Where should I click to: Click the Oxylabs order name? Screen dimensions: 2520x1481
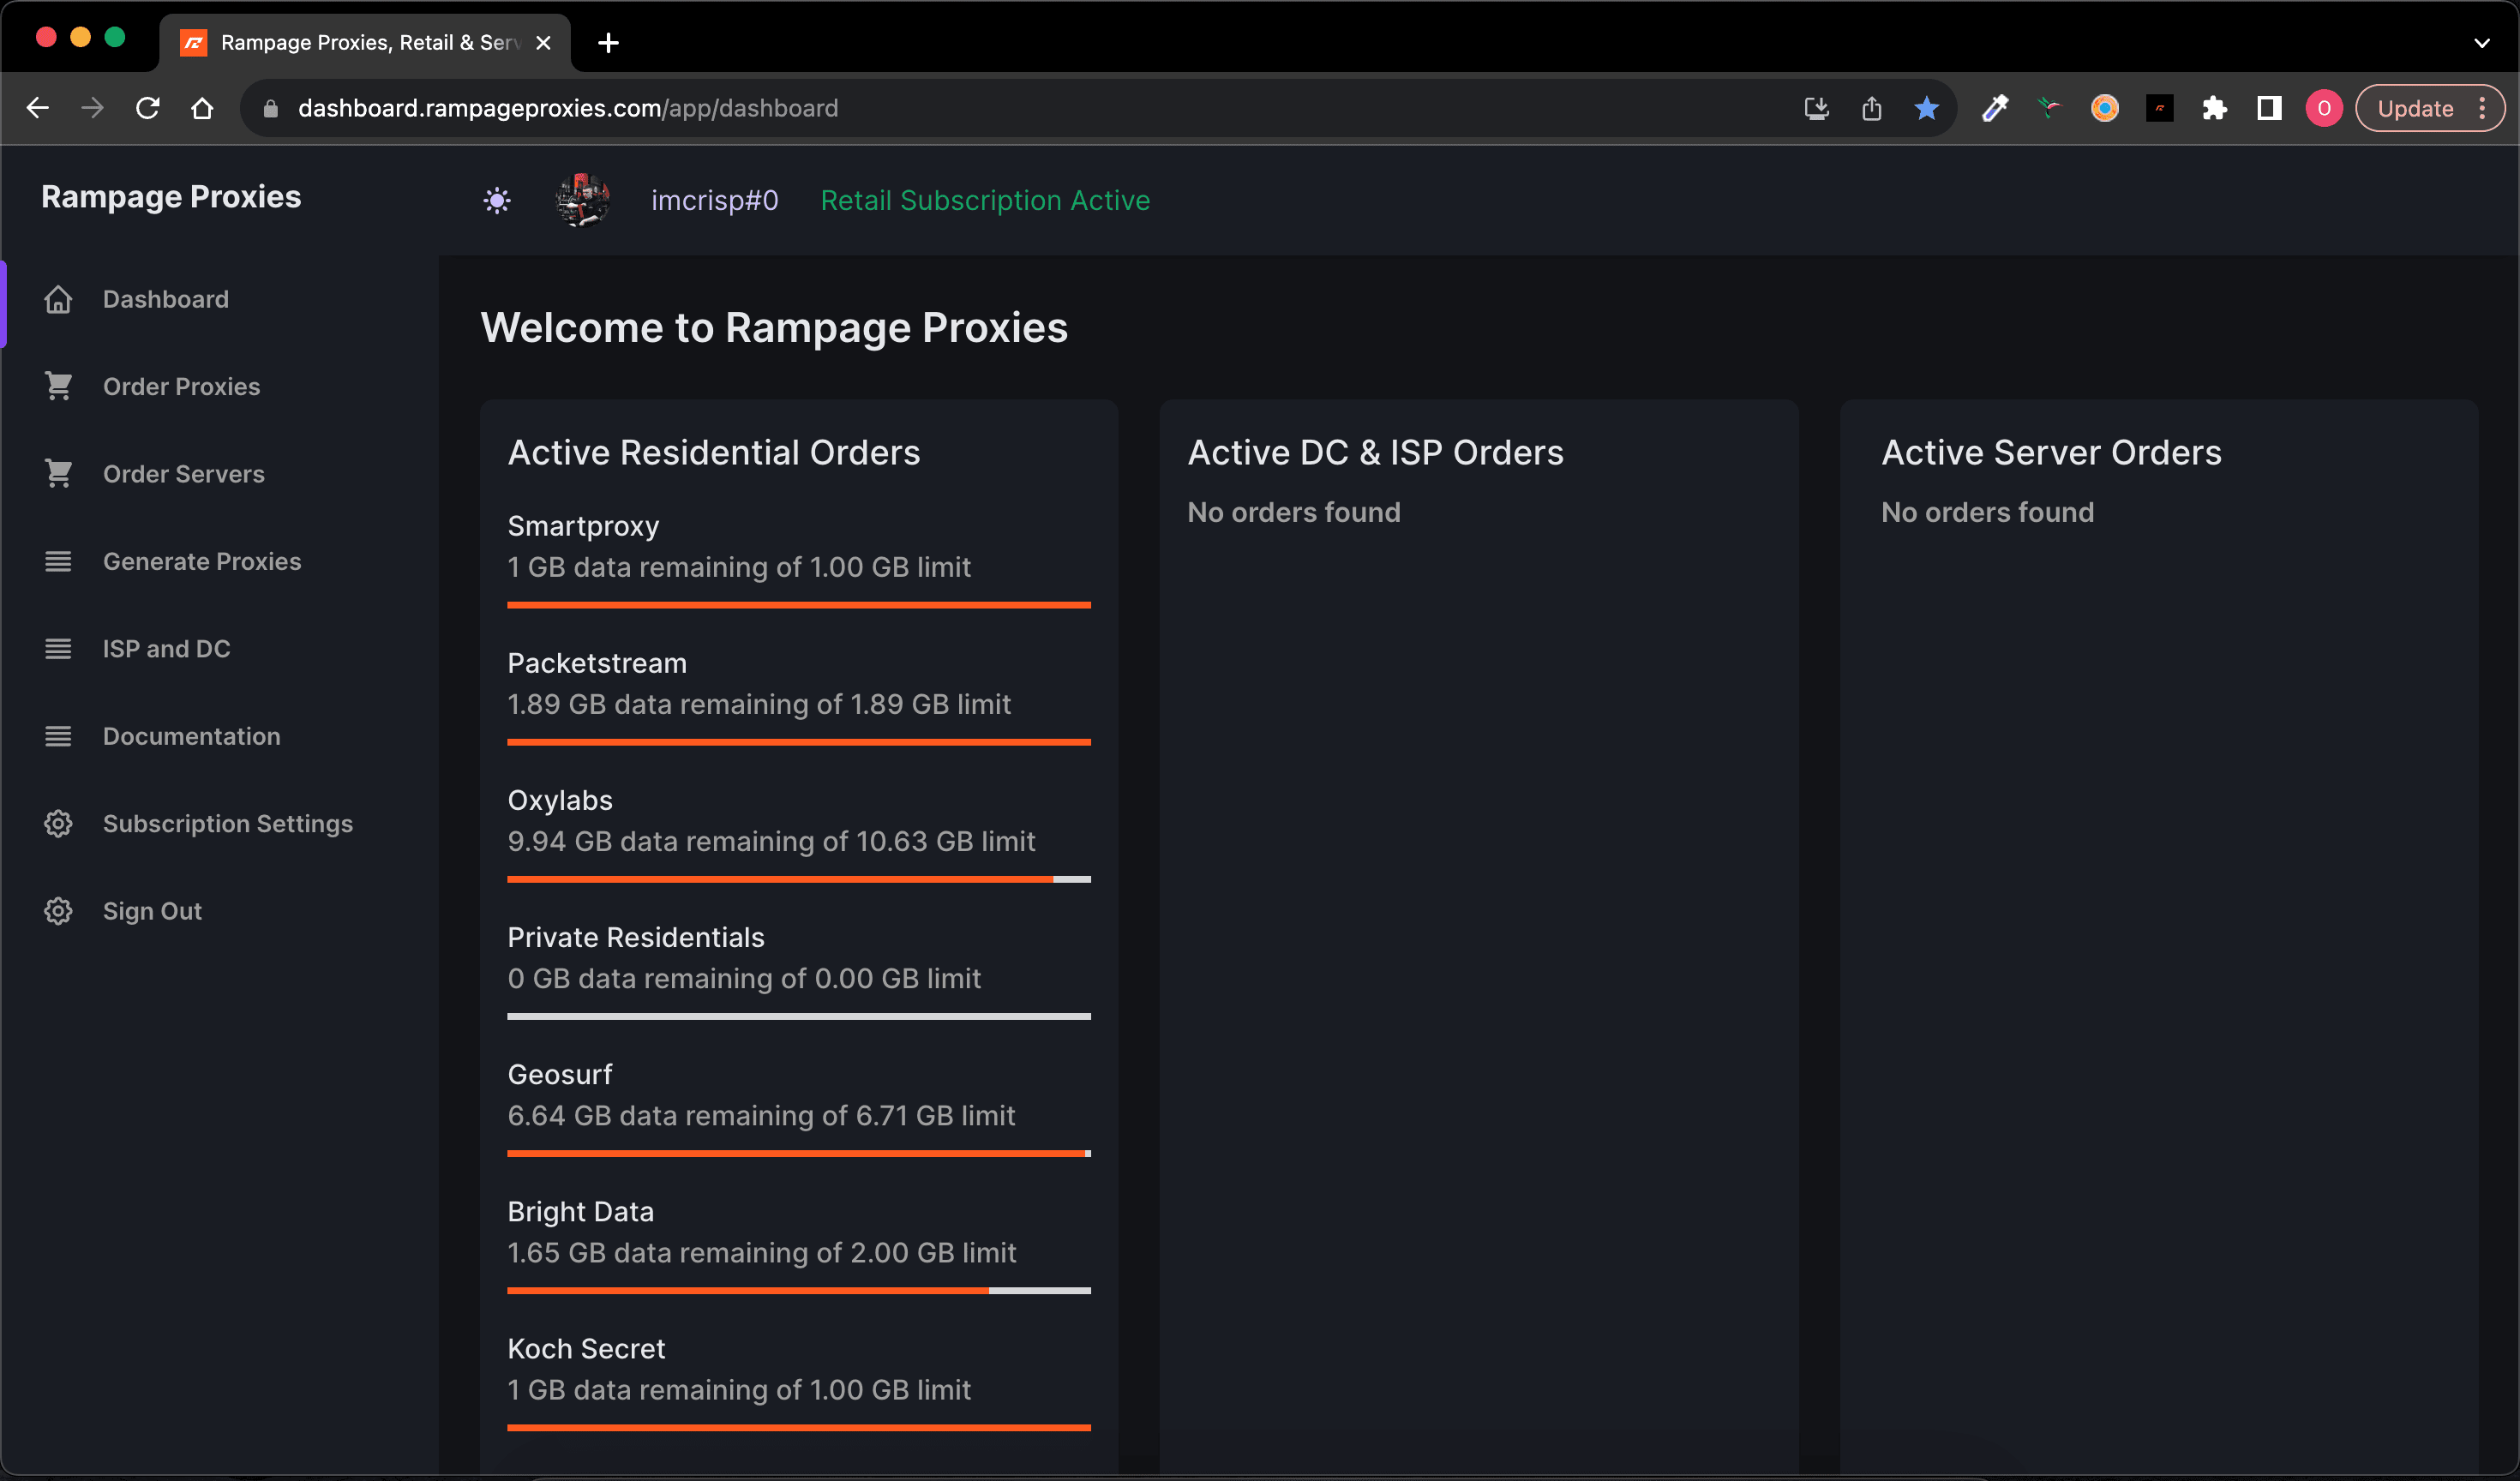point(560,800)
